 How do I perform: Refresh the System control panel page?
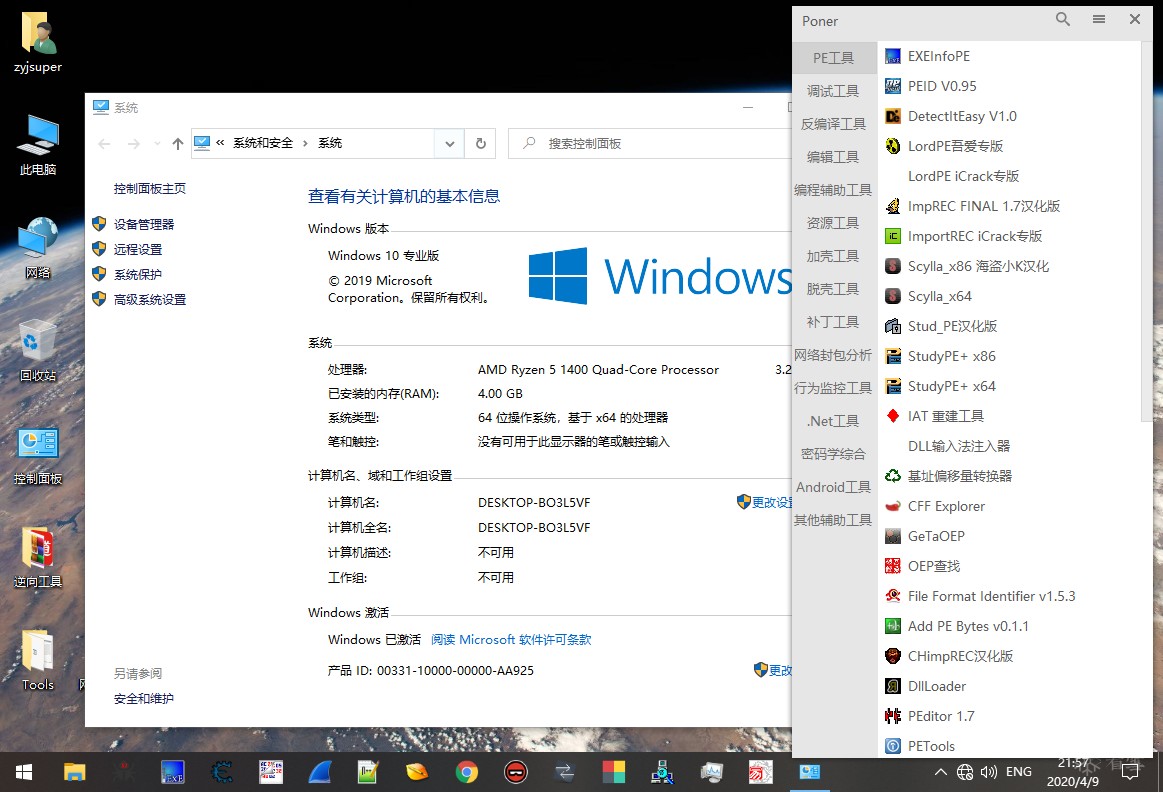point(481,144)
